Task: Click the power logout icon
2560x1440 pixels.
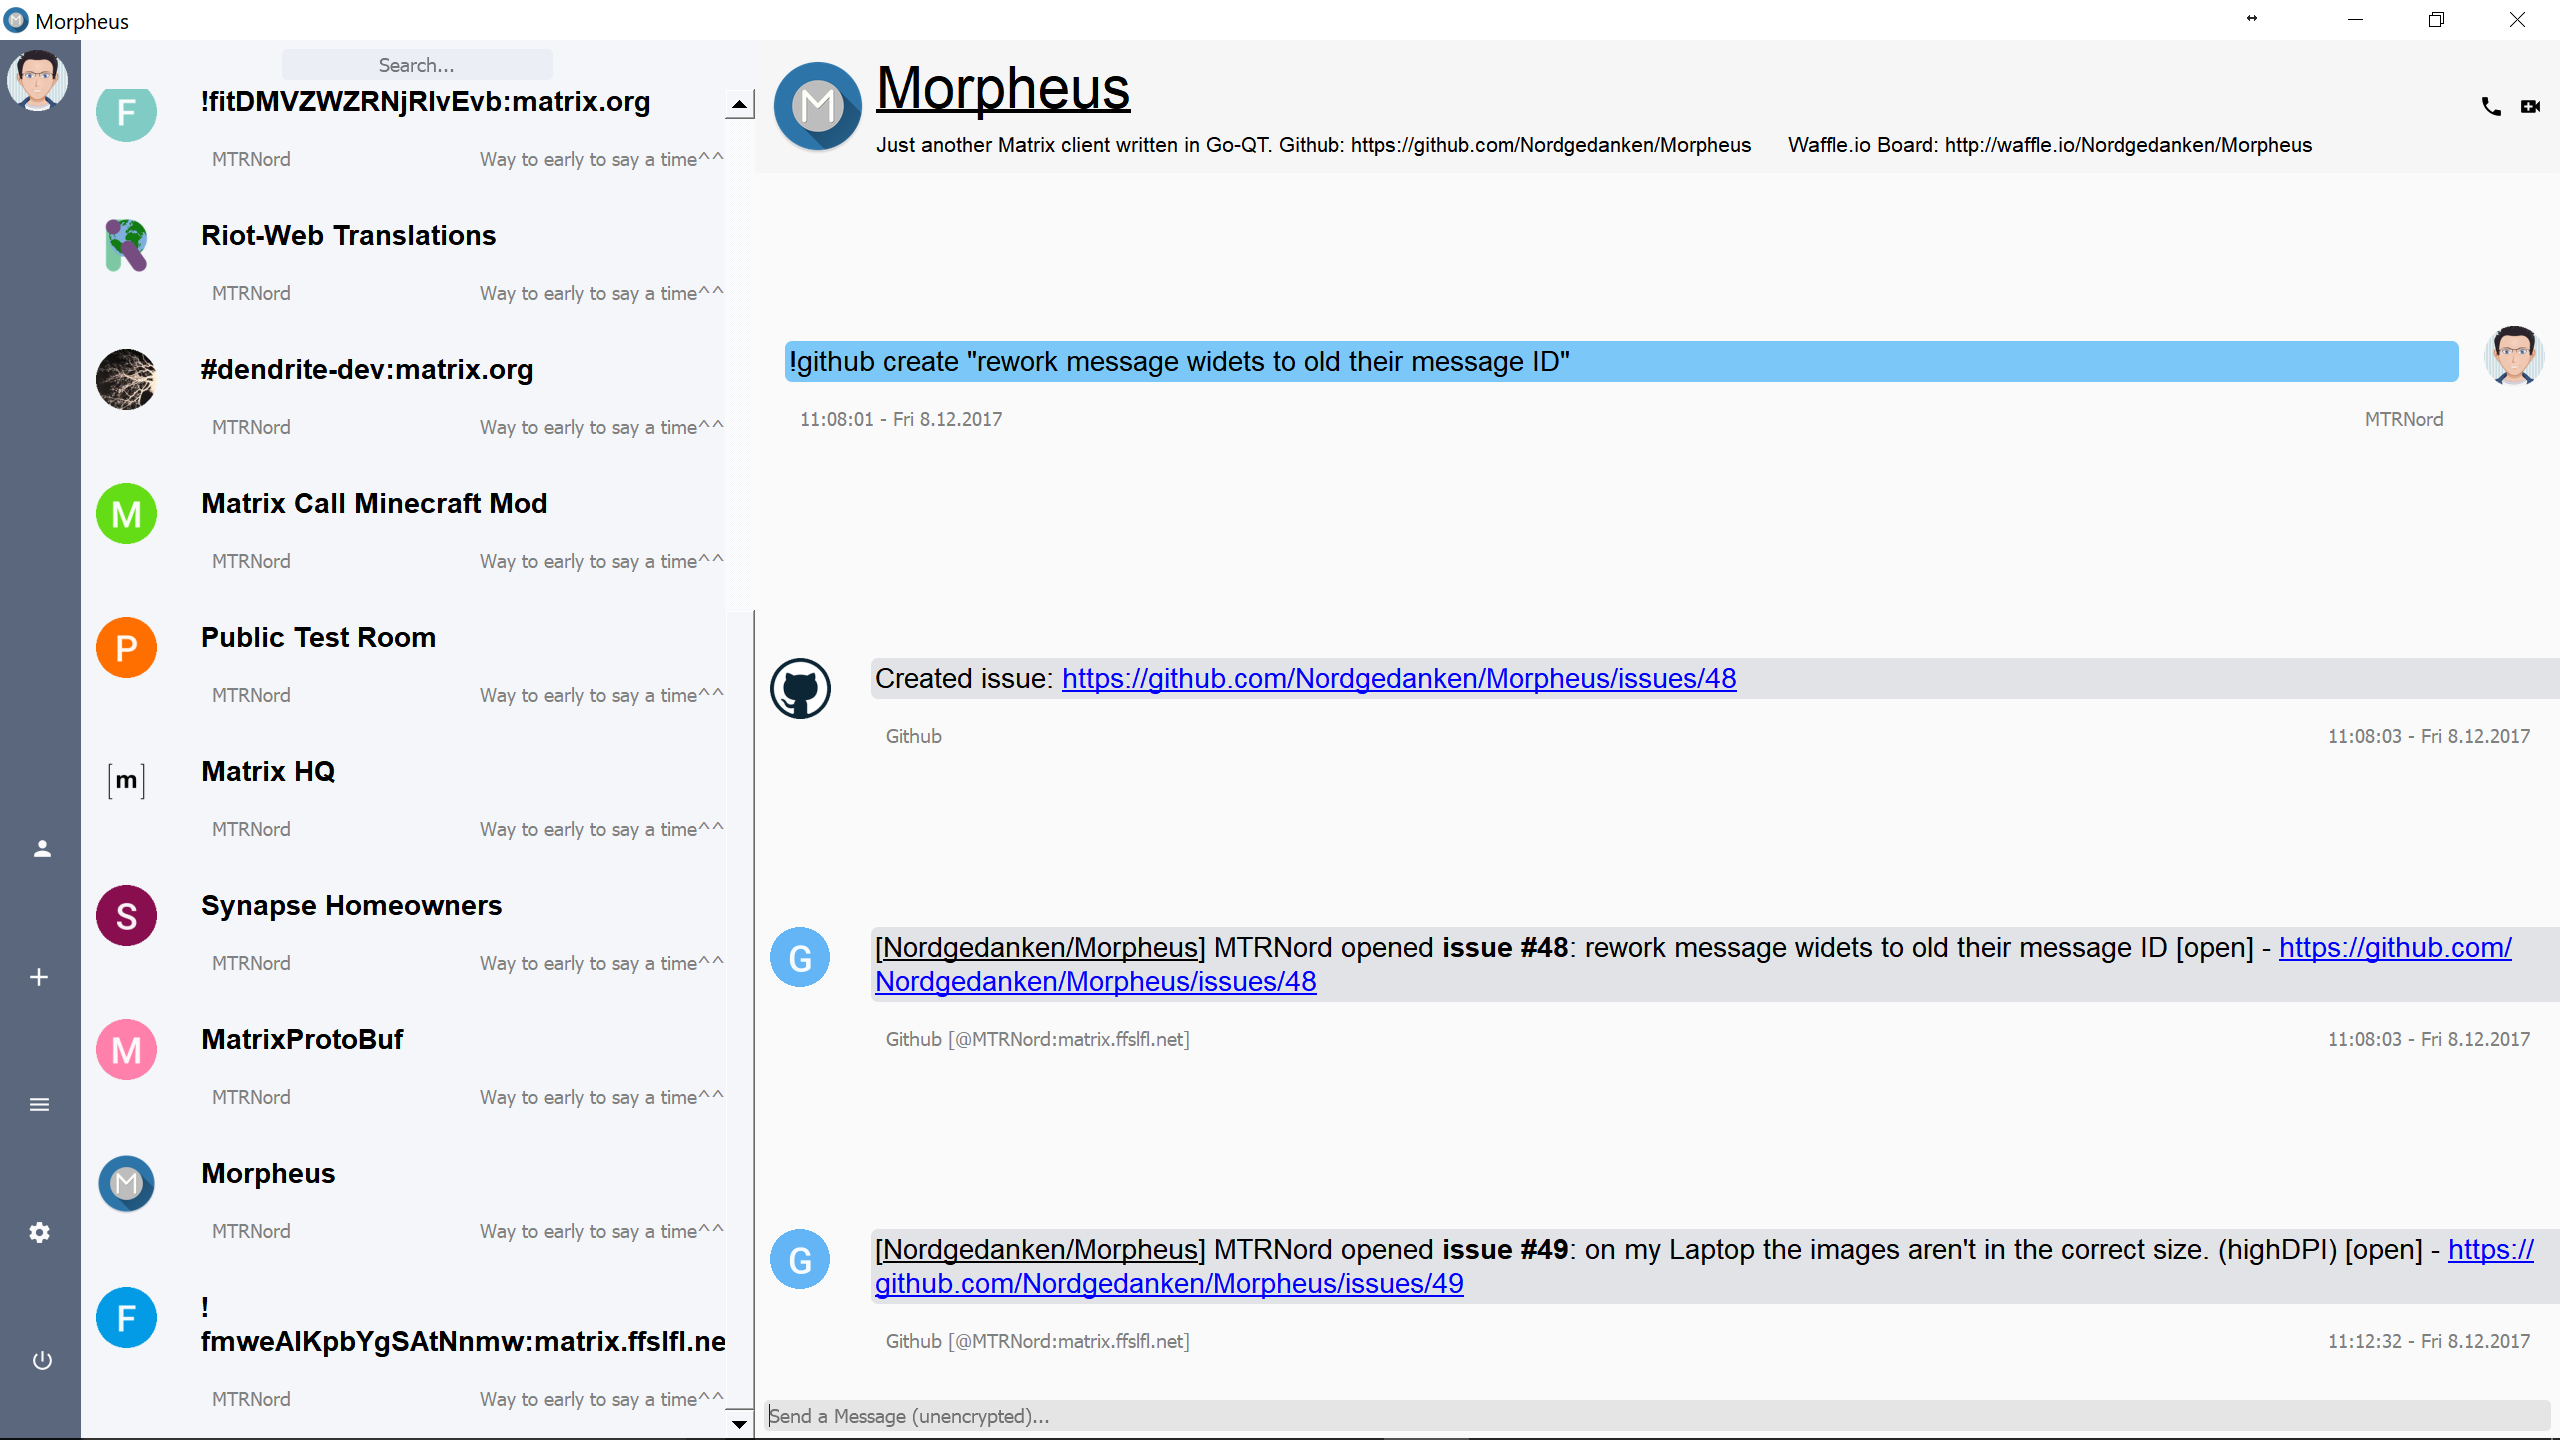Action: coord(42,1361)
